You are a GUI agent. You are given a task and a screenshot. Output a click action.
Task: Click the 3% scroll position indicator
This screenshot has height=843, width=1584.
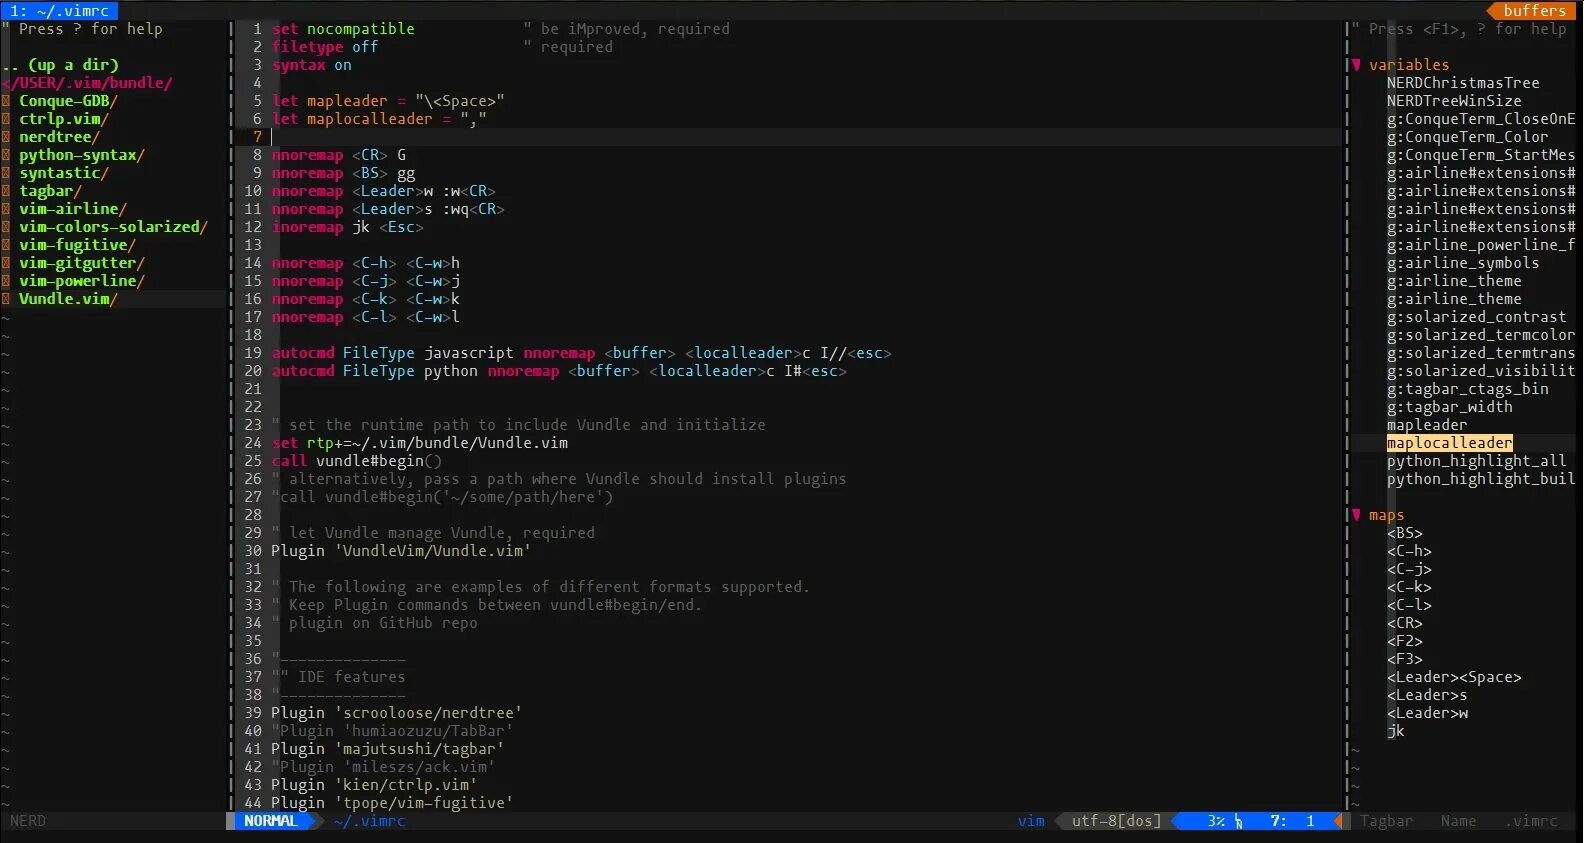1216,821
